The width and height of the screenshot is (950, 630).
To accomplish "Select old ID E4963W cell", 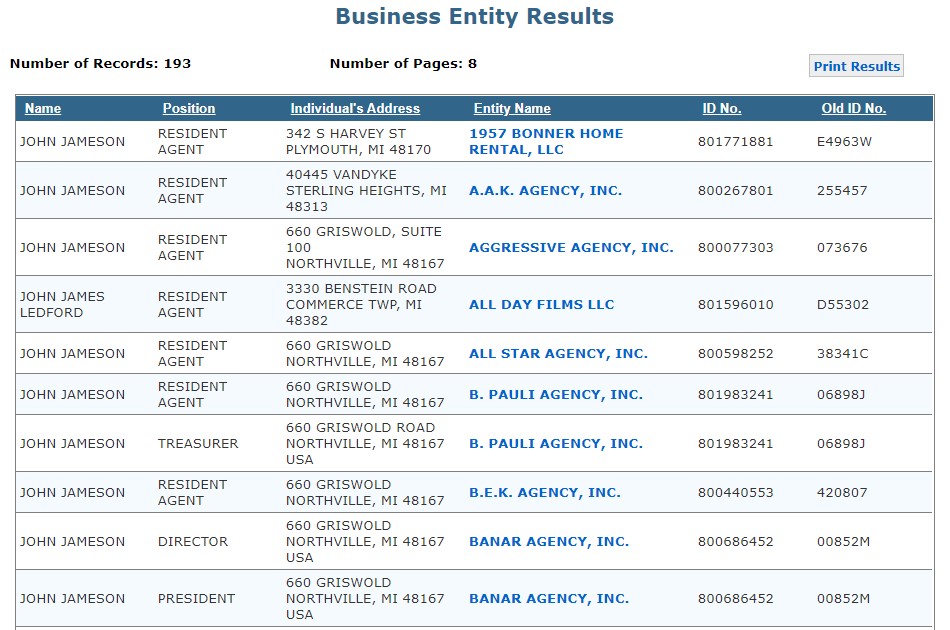I will click(844, 142).
